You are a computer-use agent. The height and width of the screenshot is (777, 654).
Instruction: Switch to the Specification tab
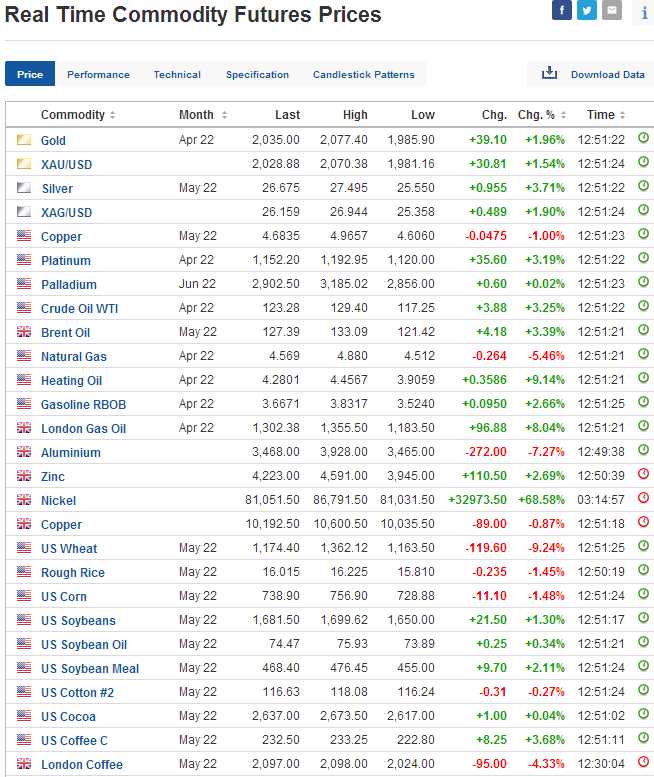[257, 75]
